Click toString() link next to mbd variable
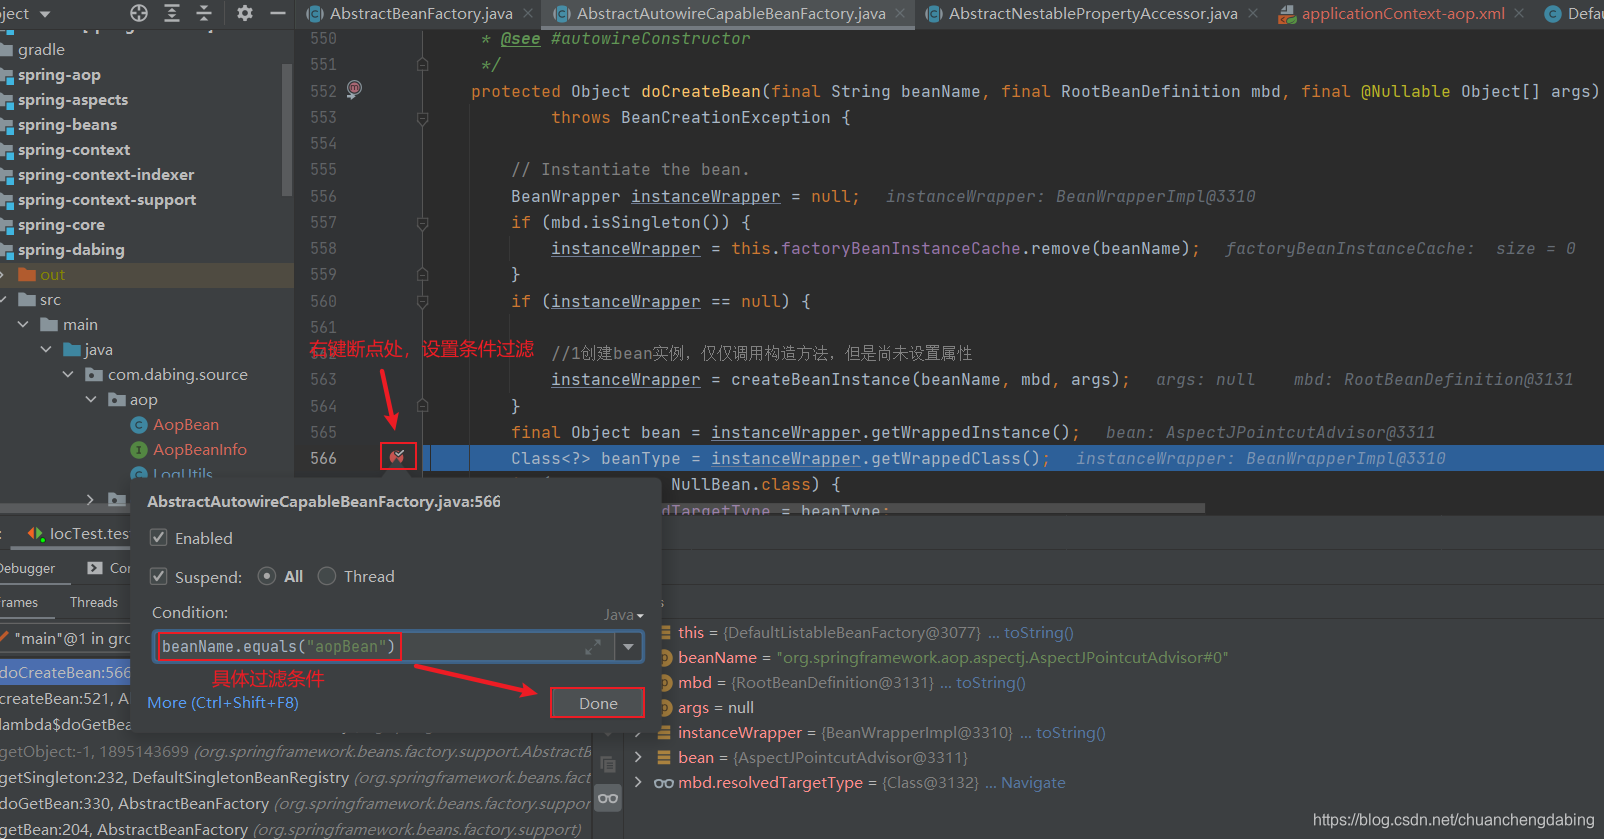 991,683
